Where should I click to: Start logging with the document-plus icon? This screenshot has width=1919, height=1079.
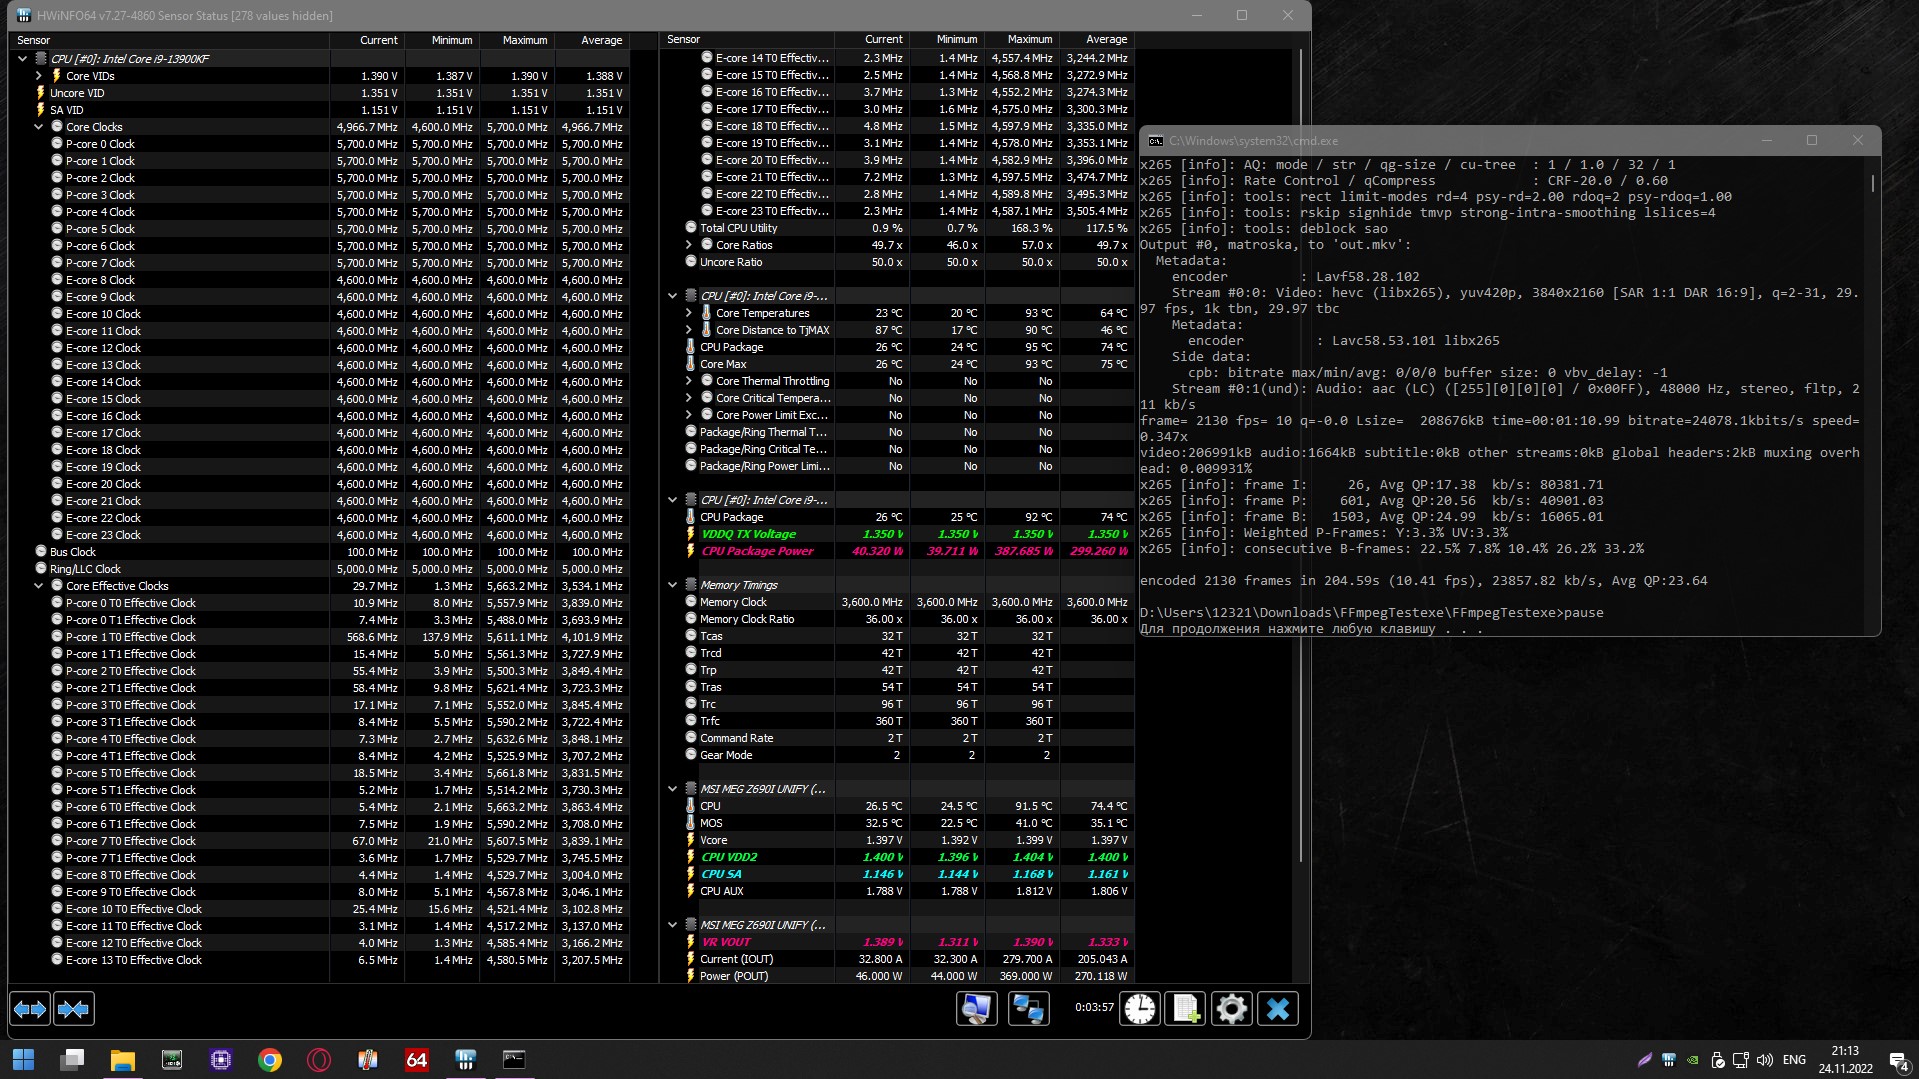1185,1009
